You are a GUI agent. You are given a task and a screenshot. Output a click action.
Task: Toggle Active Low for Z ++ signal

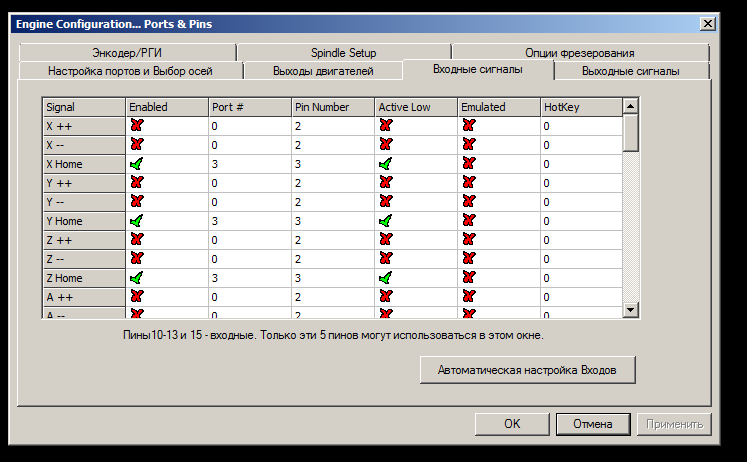tap(386, 240)
